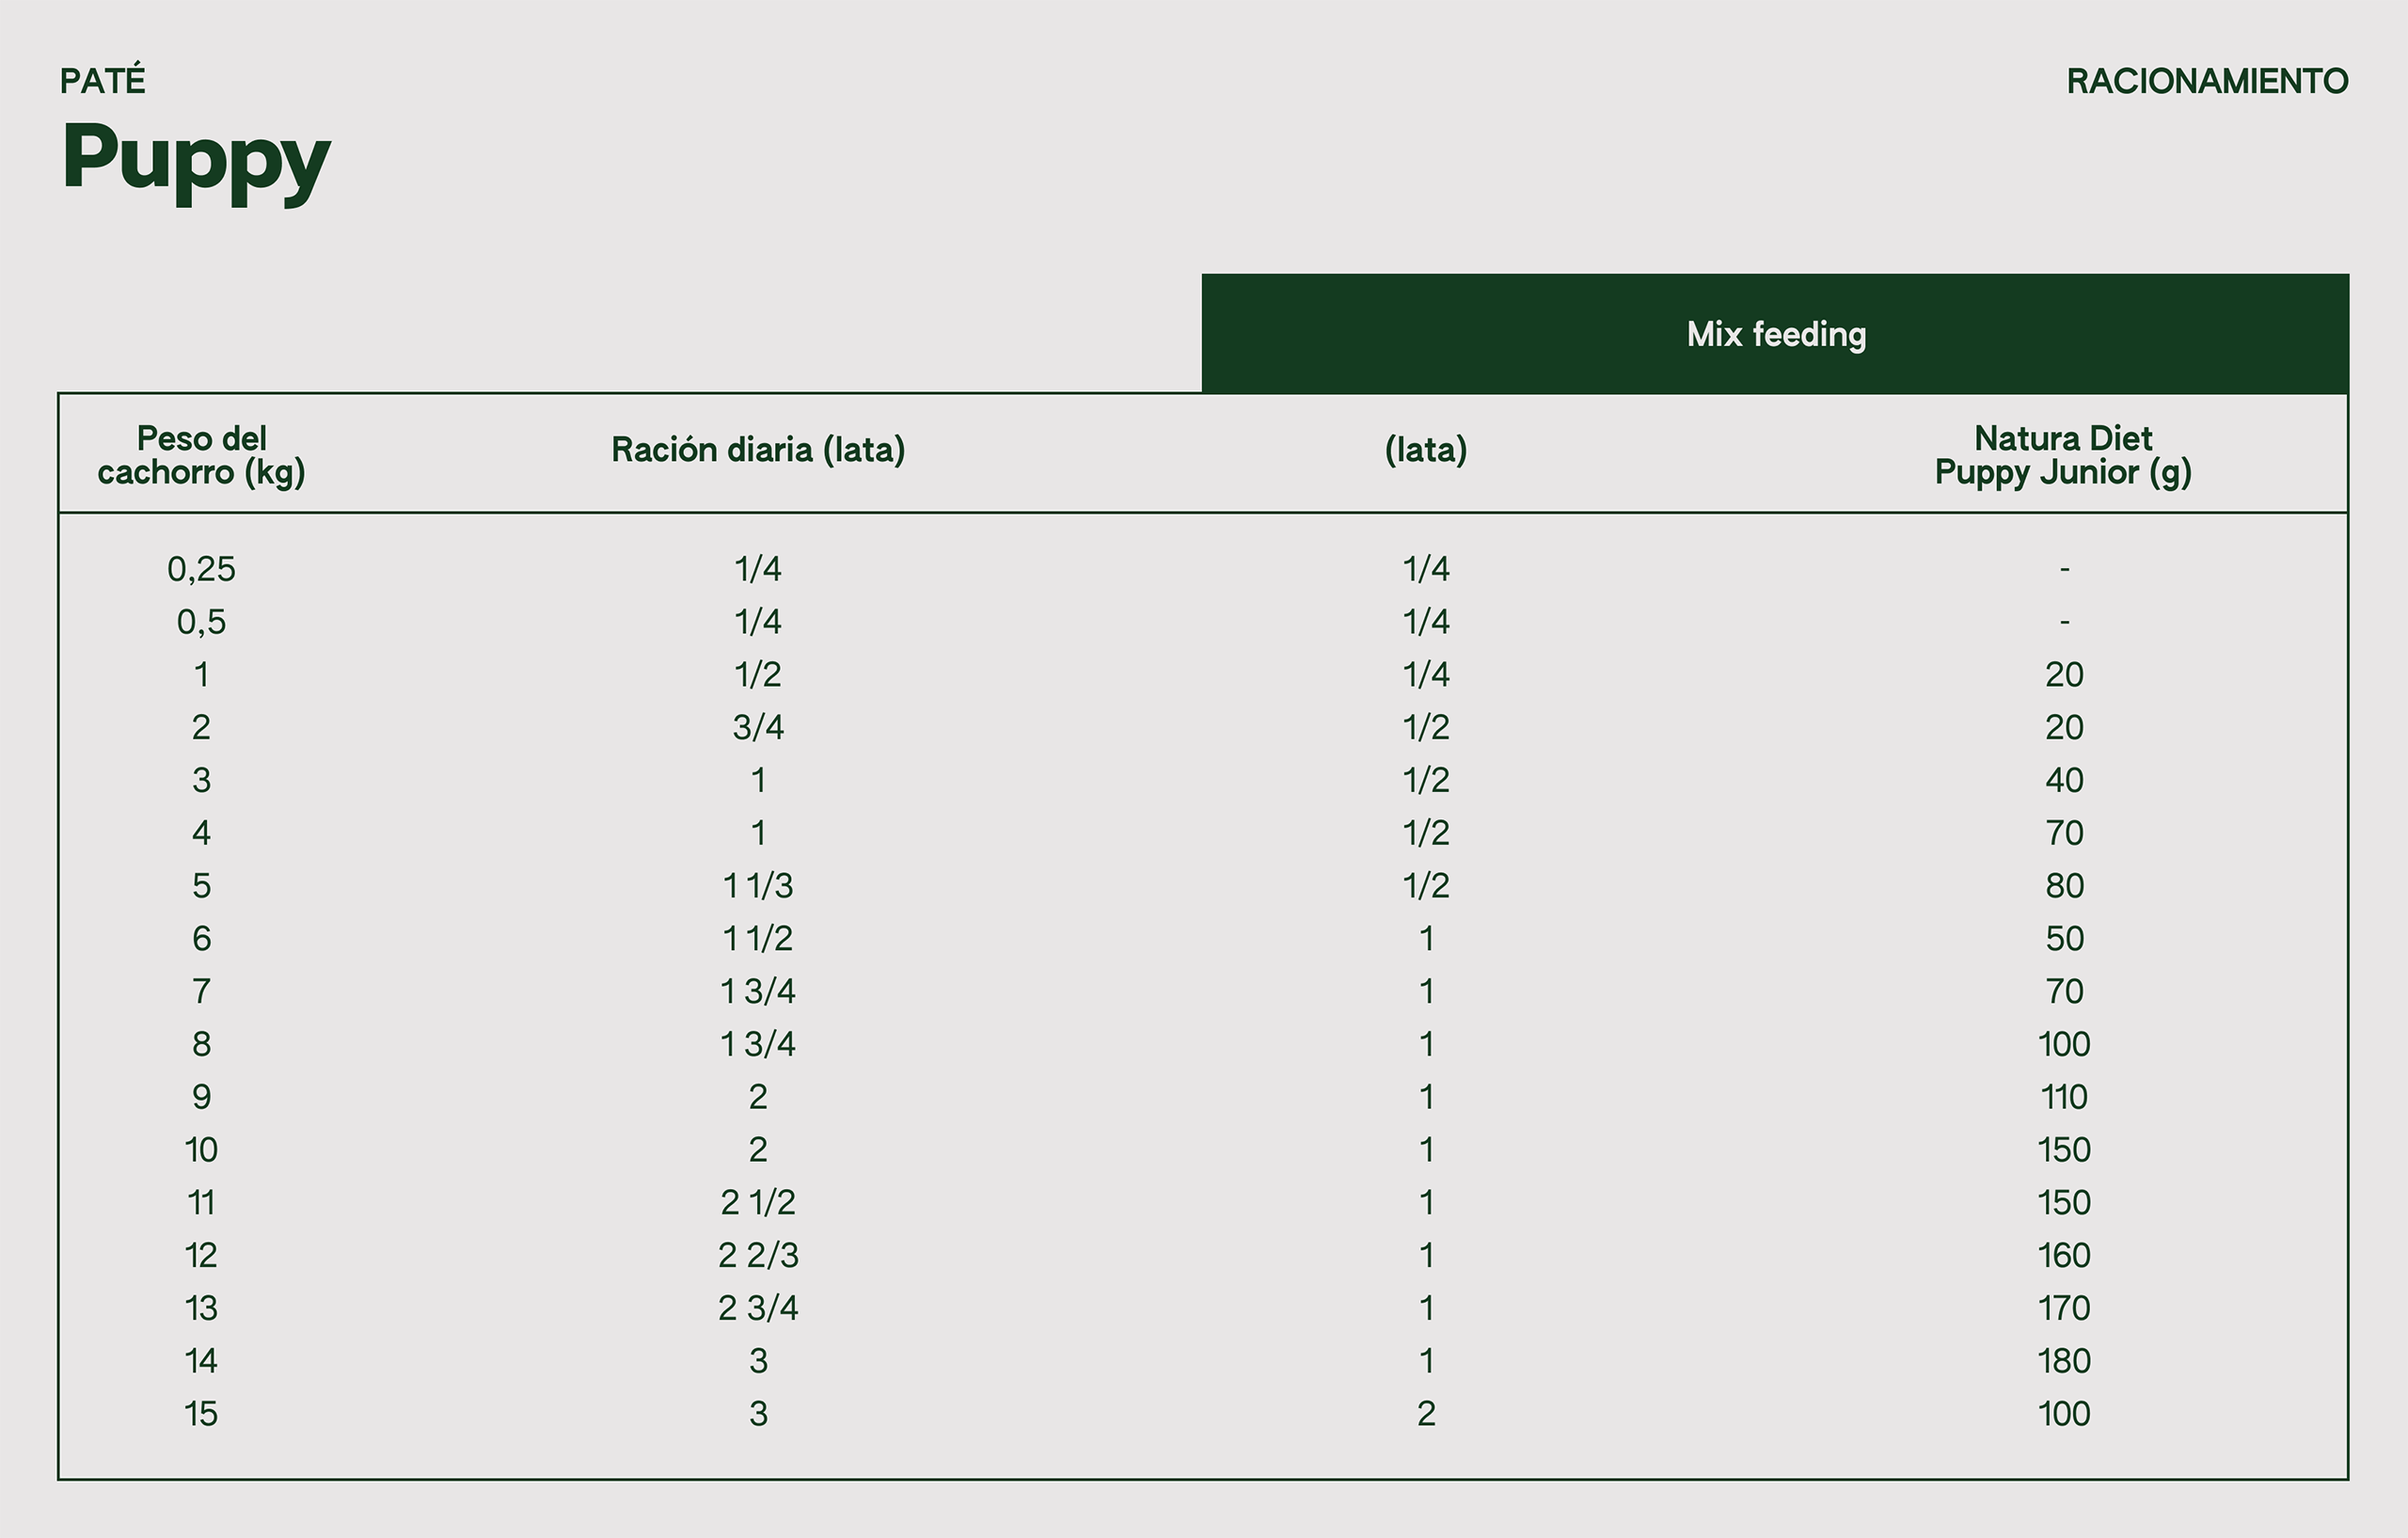Viewport: 2408px width, 1538px height.
Task: Select the Natura Diet Puppy Junior (g) header
Action: pyautogui.click(x=2063, y=455)
